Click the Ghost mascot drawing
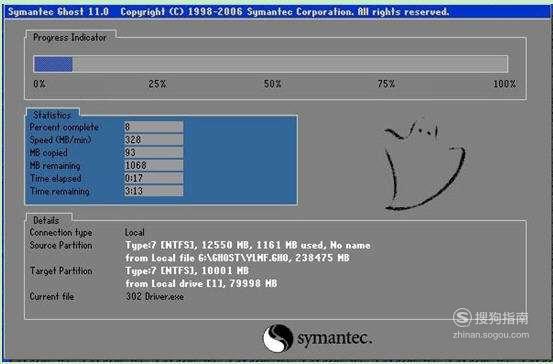Screen dimensions: 553x364 424,163
